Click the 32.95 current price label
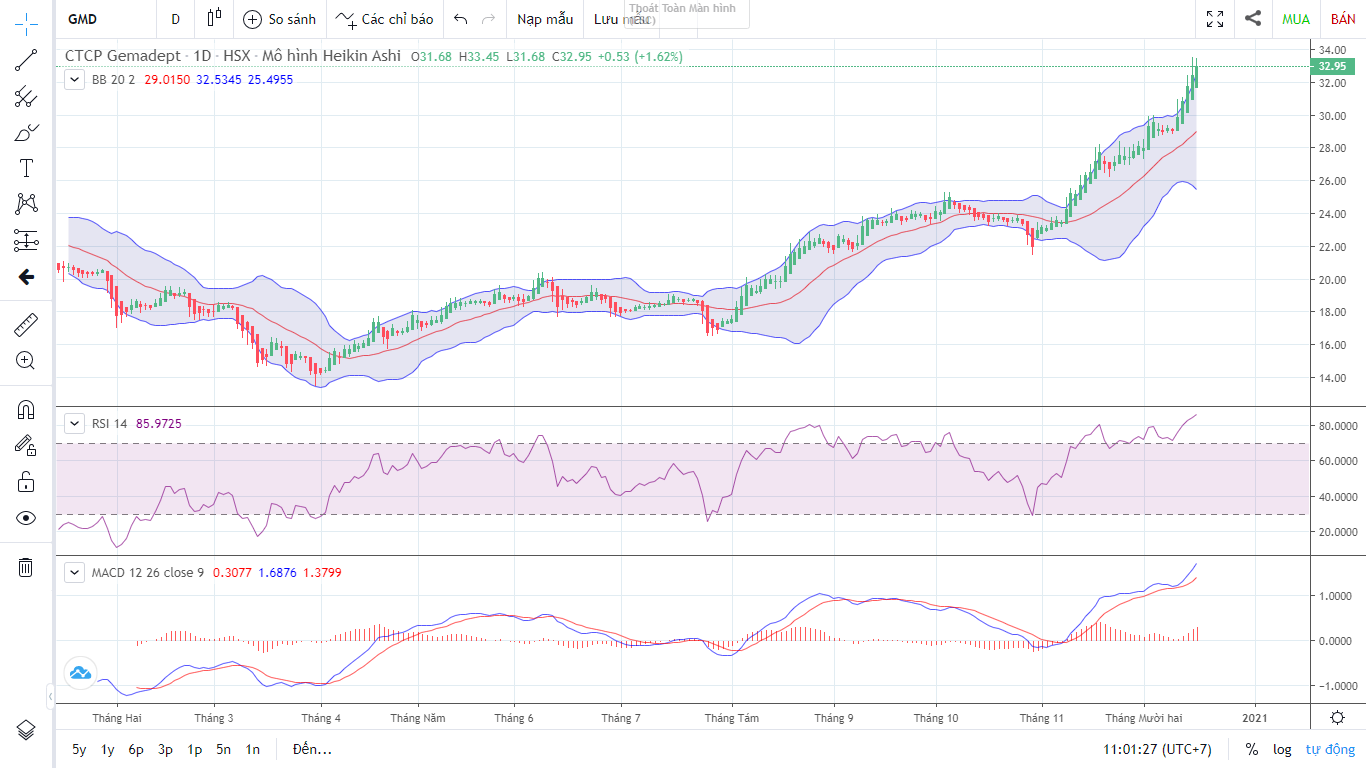 click(1332, 66)
